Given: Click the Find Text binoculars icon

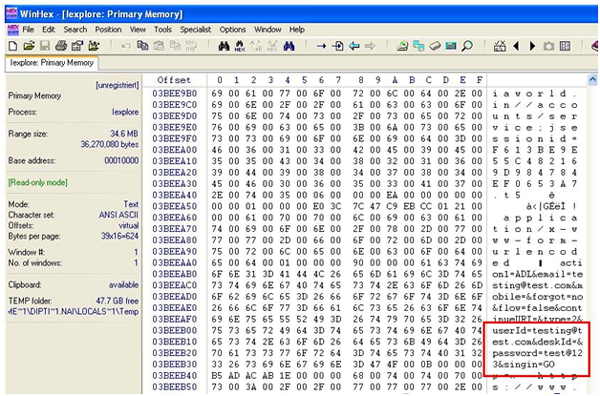Looking at the screenshot, I should [224, 46].
